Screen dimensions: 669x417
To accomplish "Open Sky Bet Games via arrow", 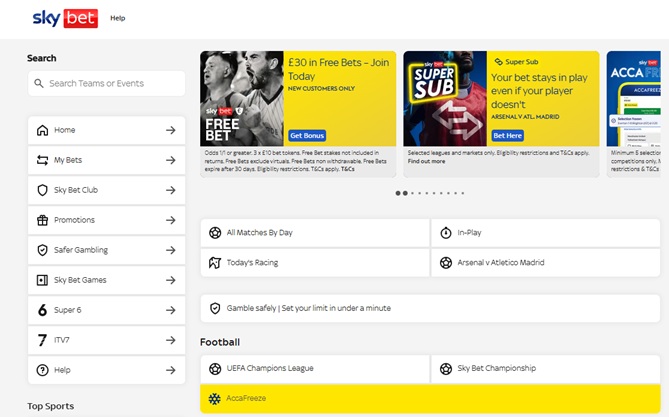I will [x=170, y=280].
